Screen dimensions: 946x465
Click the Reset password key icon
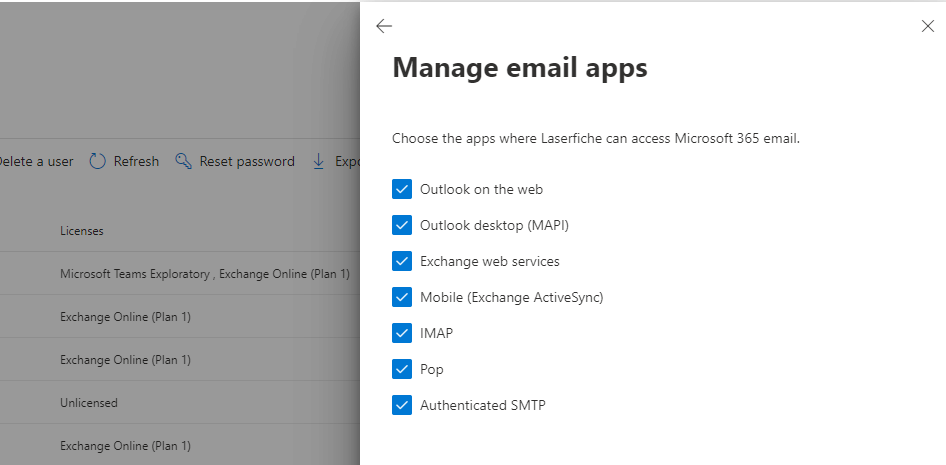183,161
